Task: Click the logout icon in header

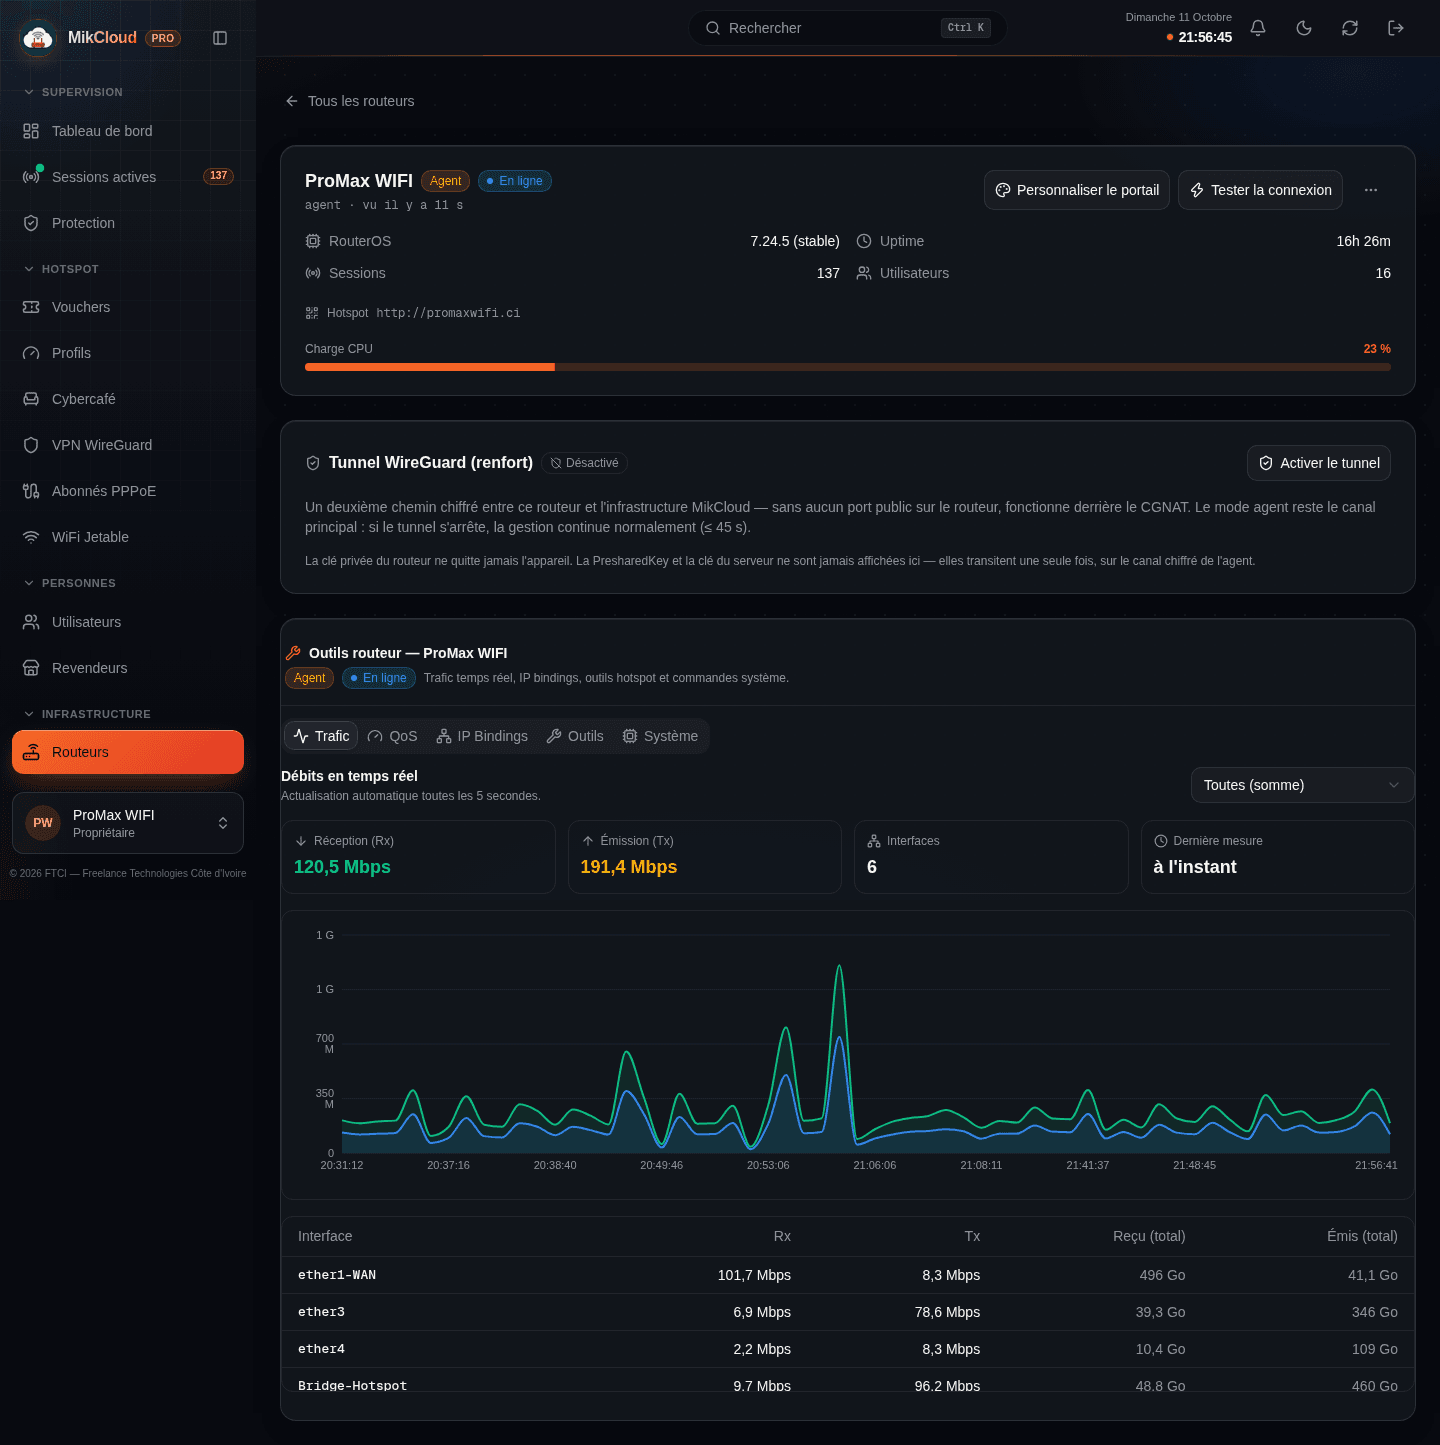Action: [1396, 28]
